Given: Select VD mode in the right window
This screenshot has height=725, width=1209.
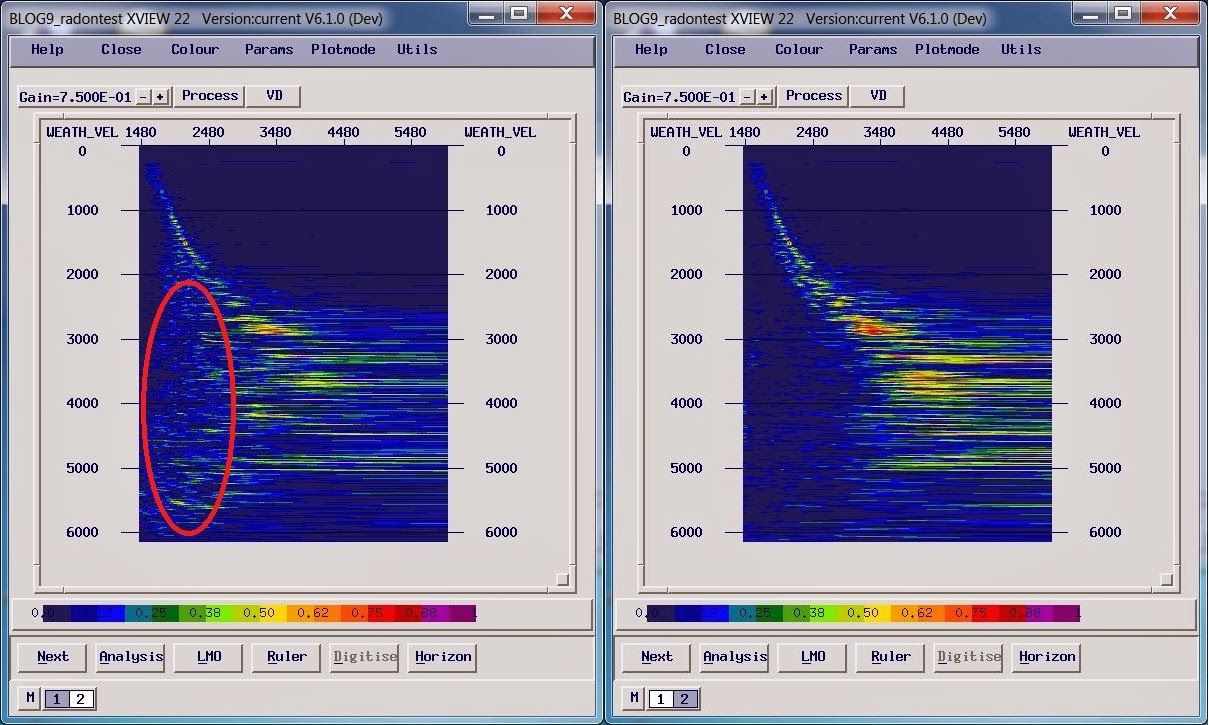Looking at the screenshot, I should pos(877,96).
